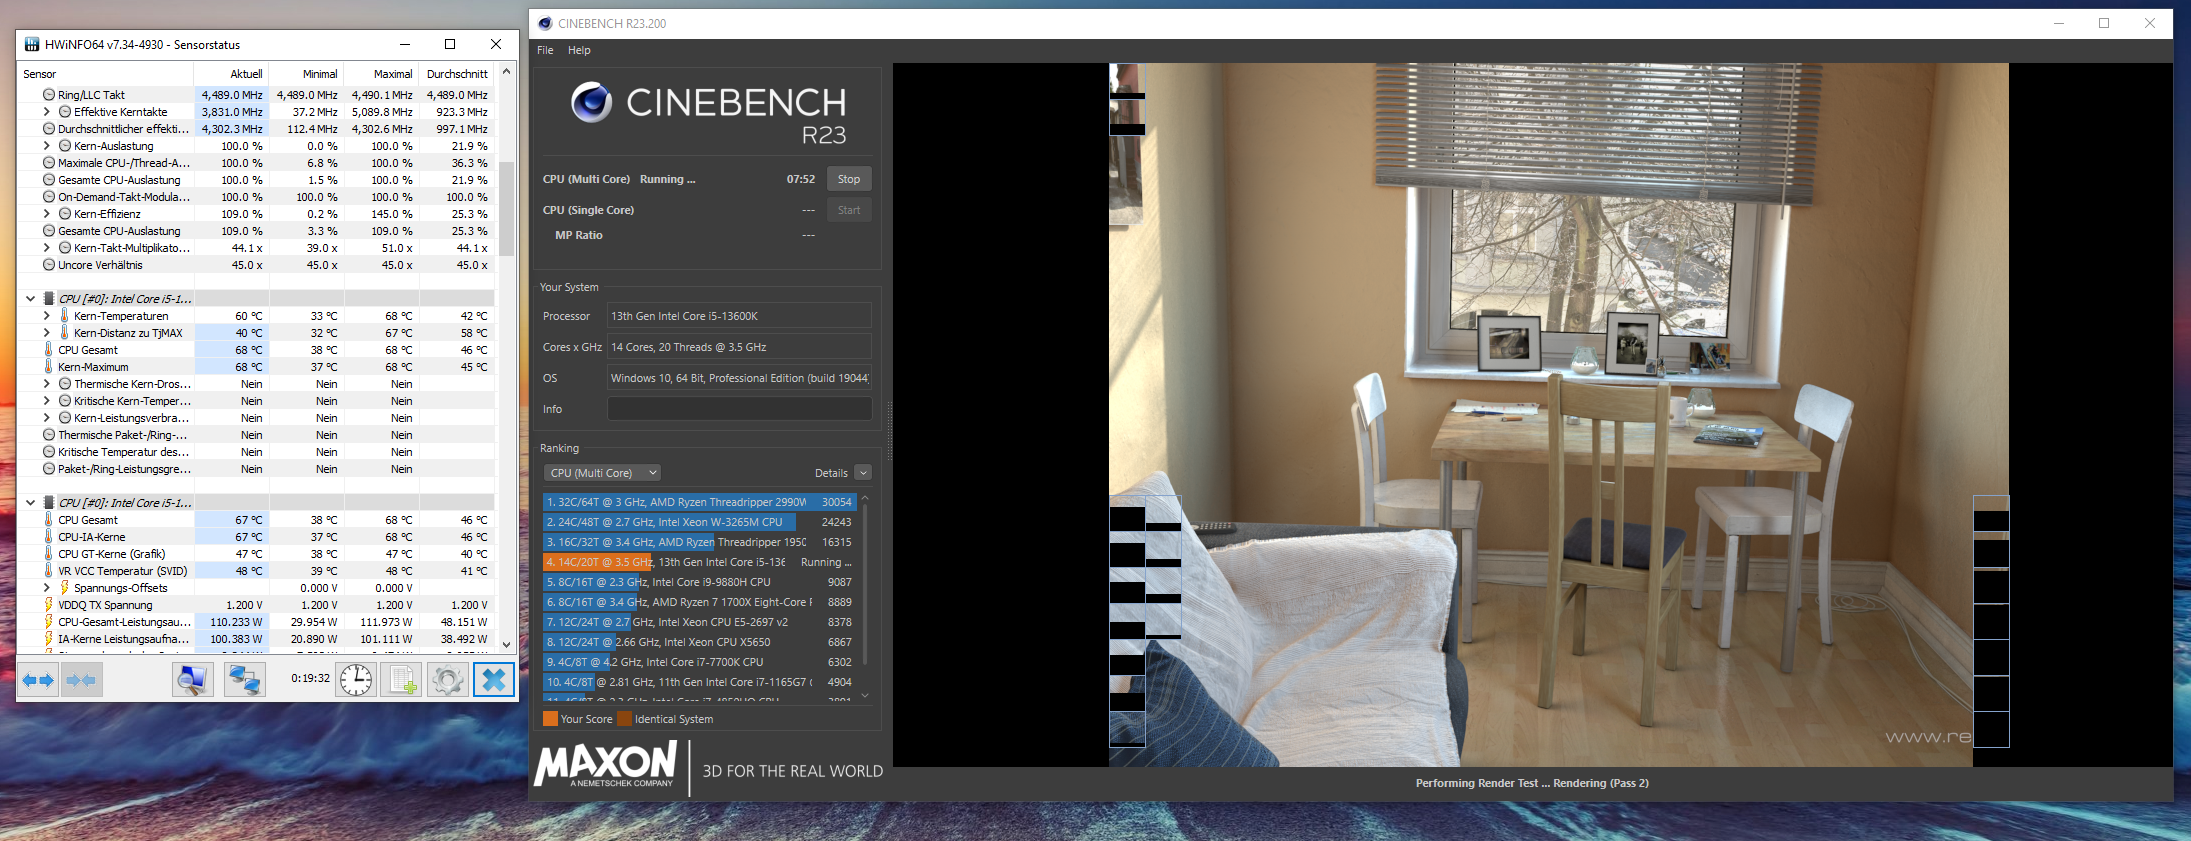This screenshot has width=2191, height=841.
Task: Click the circle icon beside Uncore Verhältnis
Action: (48, 265)
